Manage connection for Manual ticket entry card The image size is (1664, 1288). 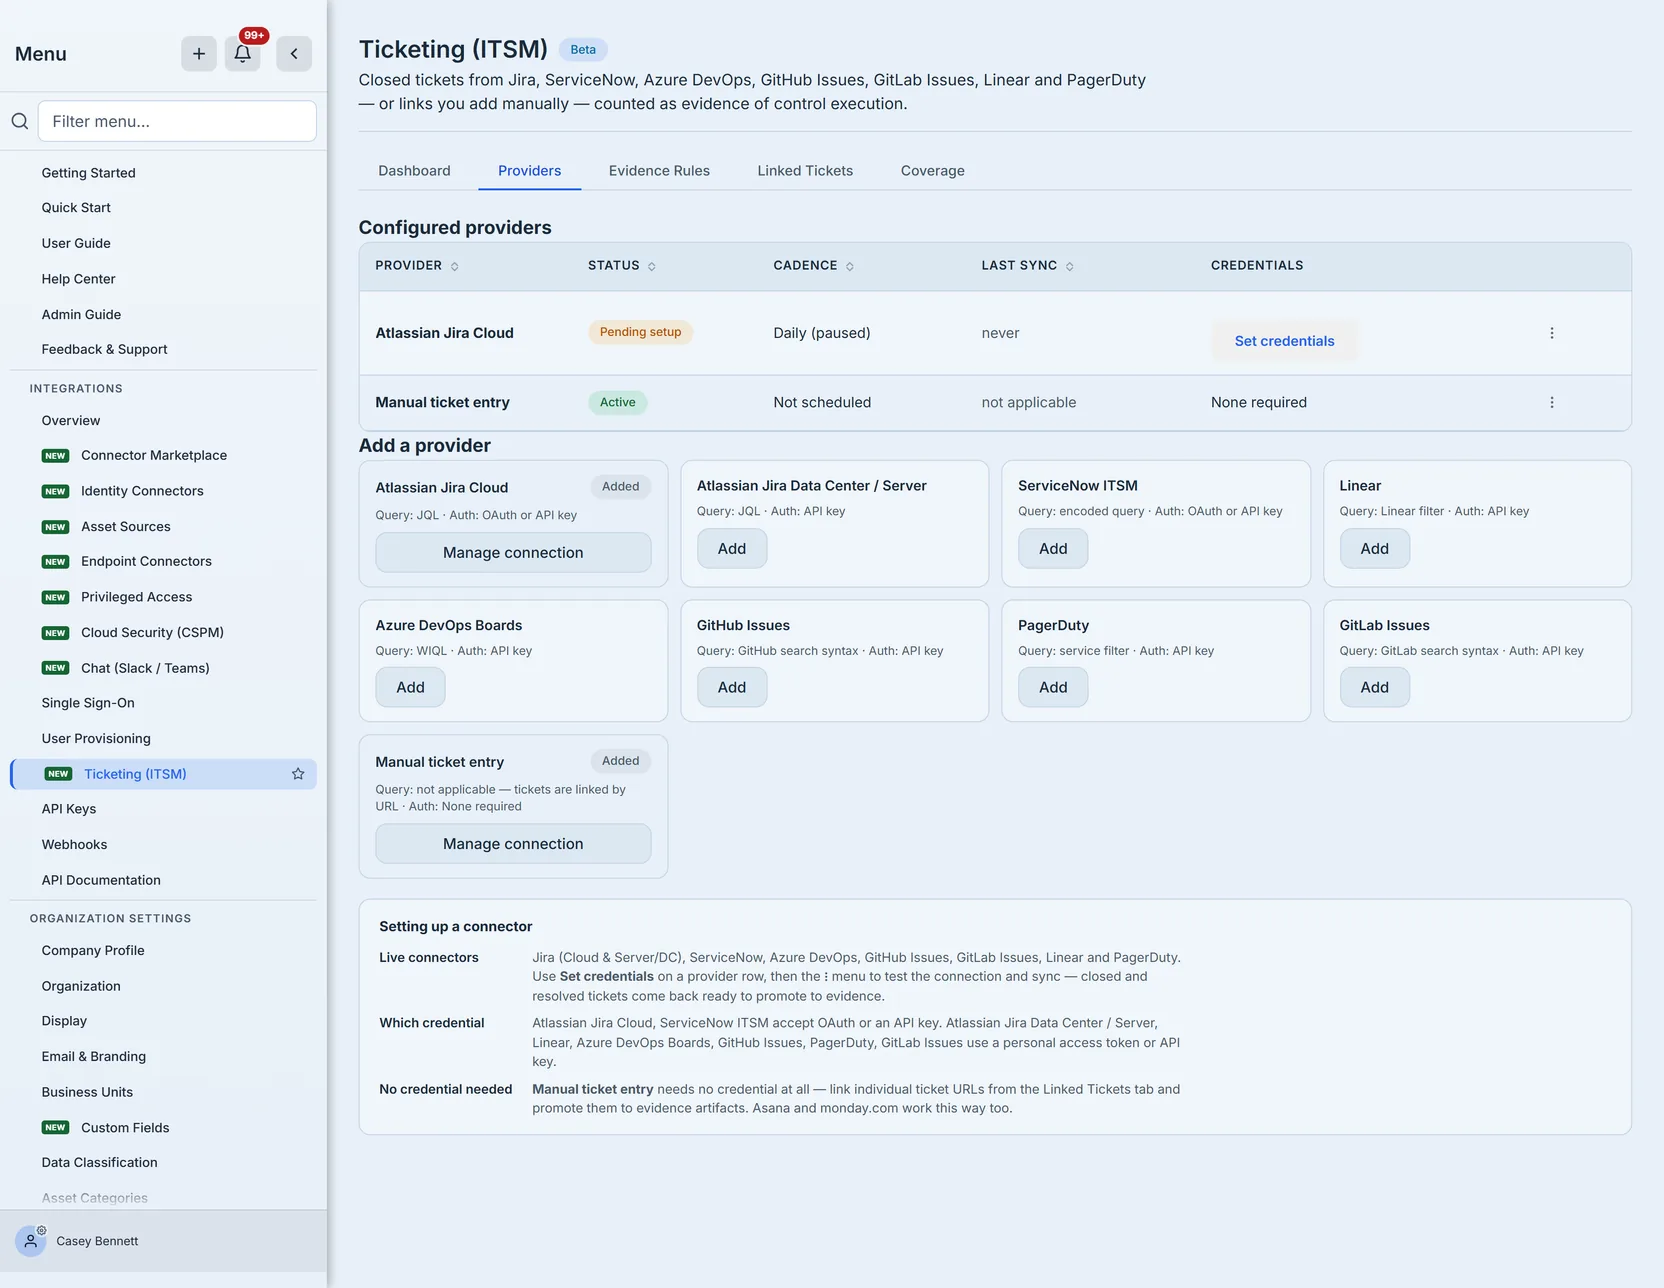pos(513,844)
